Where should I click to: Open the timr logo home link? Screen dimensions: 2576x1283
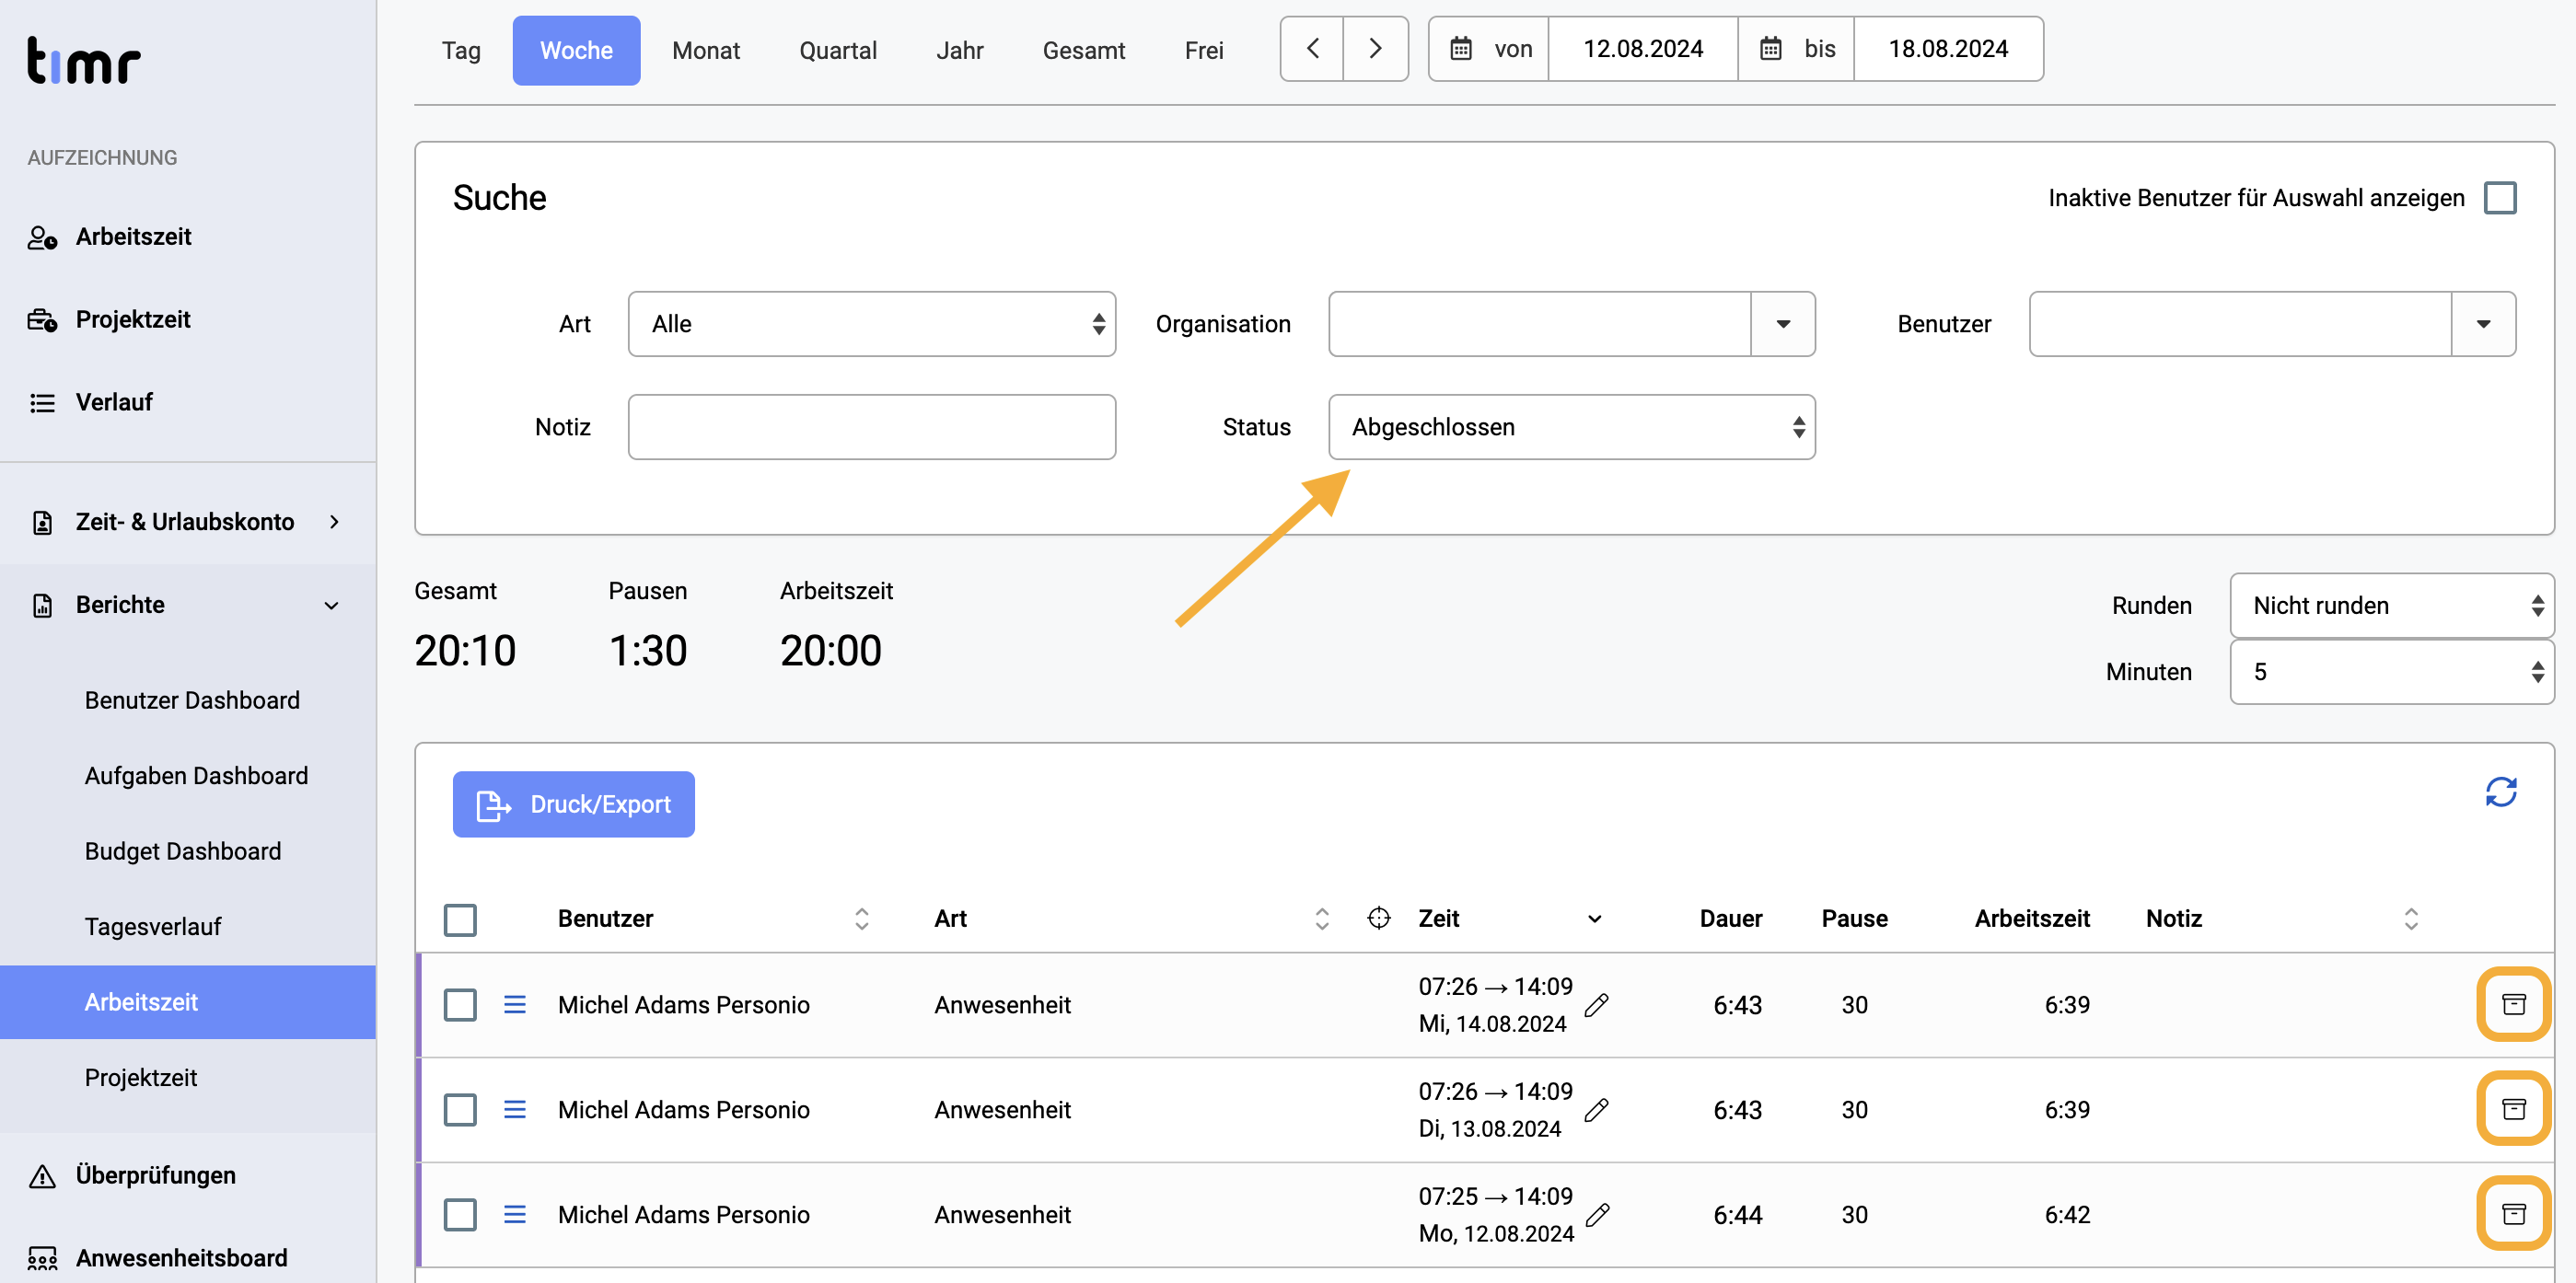pyautogui.click(x=84, y=60)
